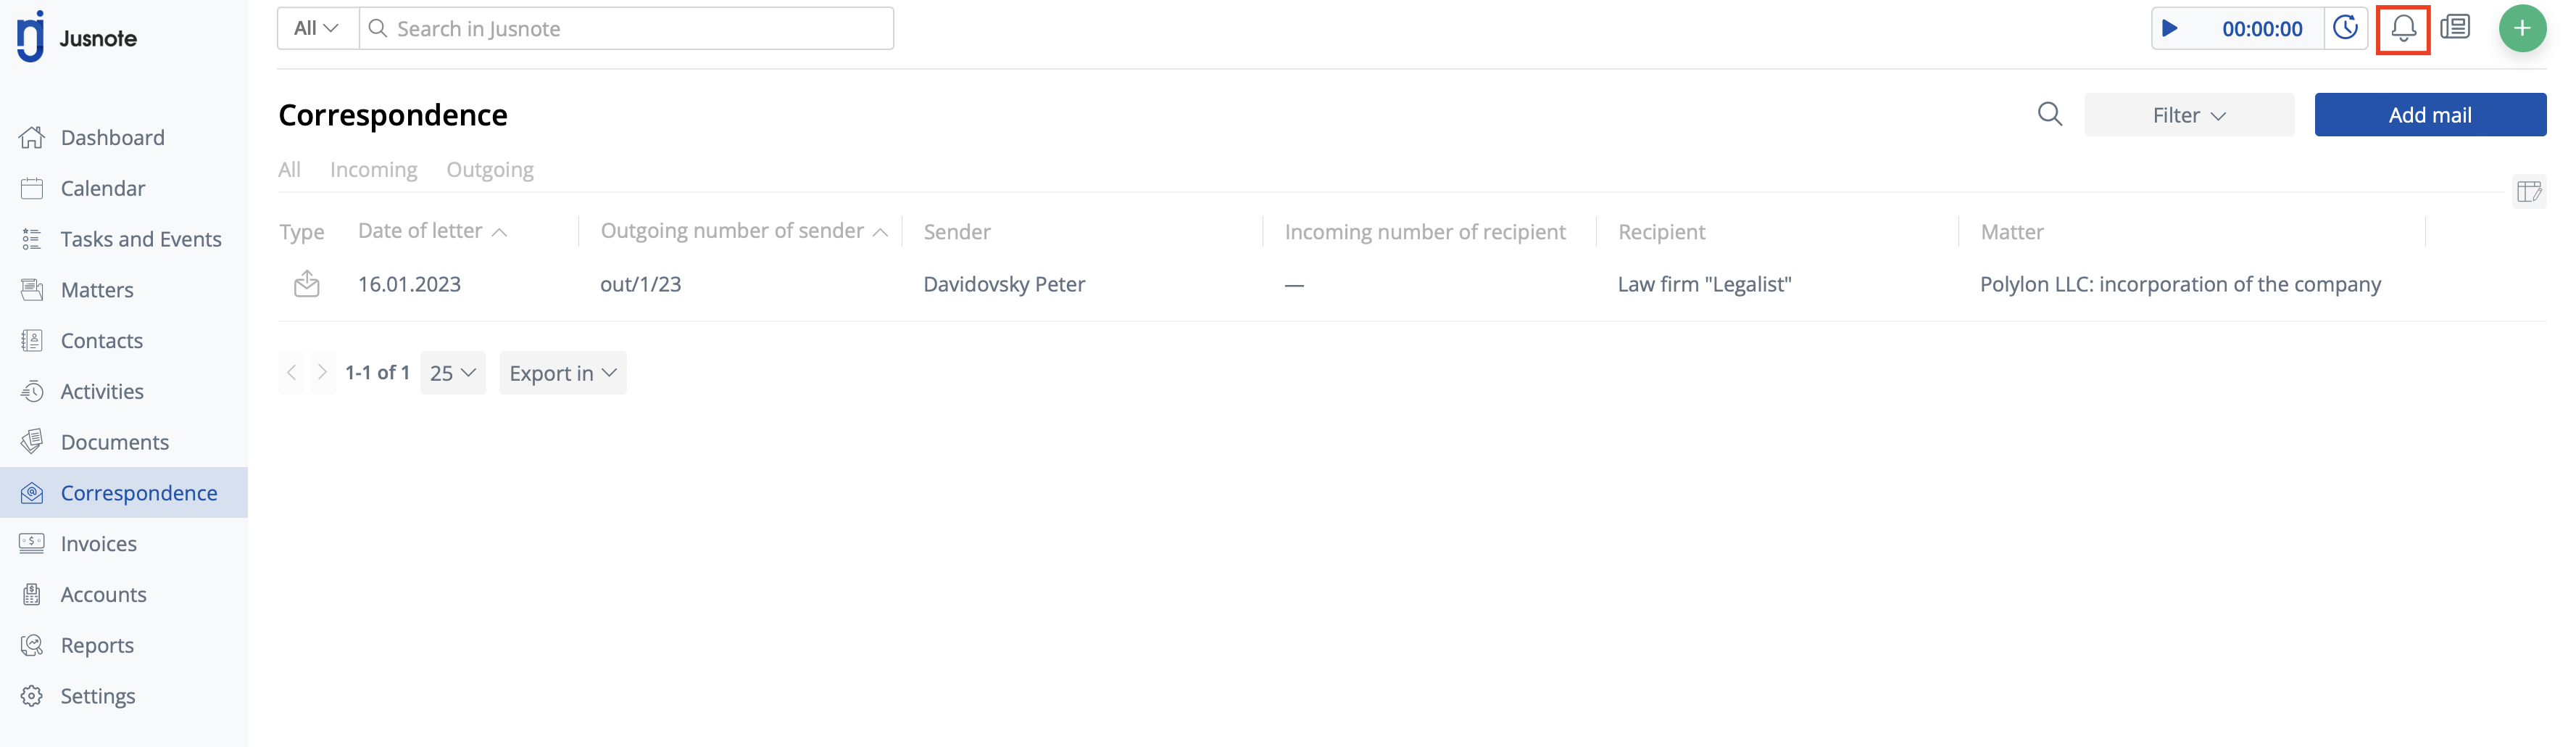Open the Matters section
The width and height of the screenshot is (2576, 747).
(x=96, y=290)
